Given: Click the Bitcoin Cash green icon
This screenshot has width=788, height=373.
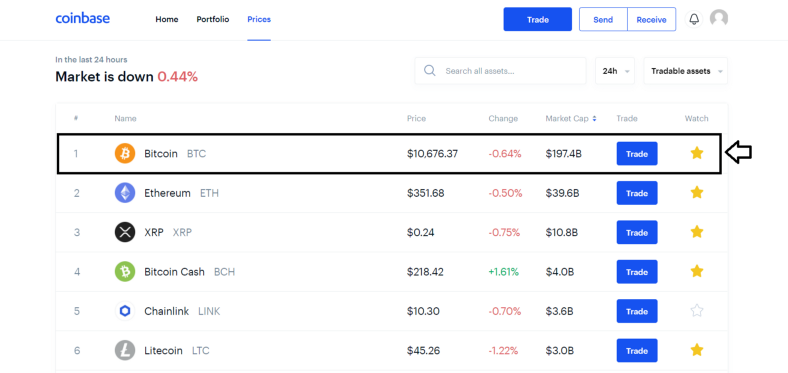Looking at the screenshot, I should point(125,272).
